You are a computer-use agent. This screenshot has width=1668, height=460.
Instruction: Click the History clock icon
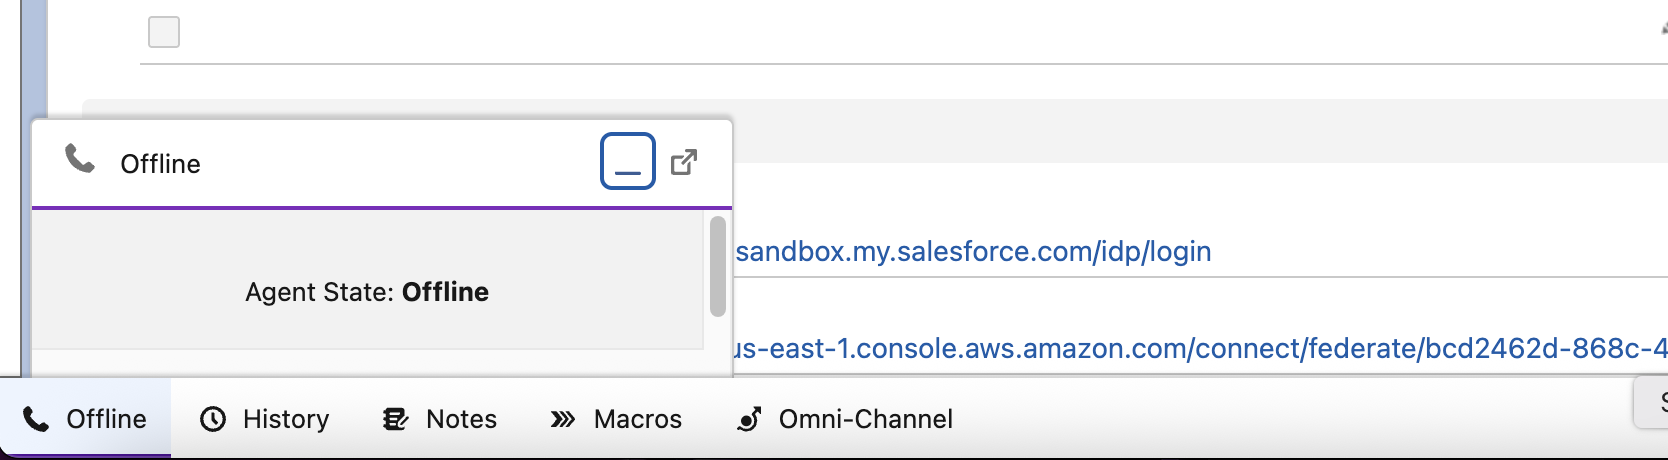[x=213, y=419]
